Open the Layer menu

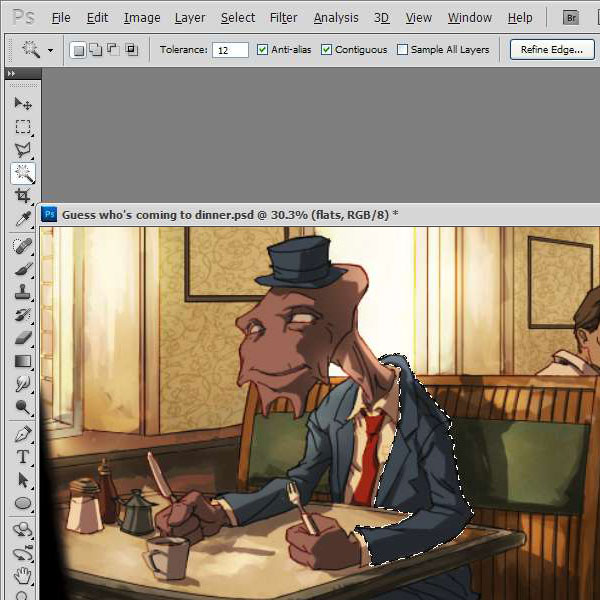(190, 18)
